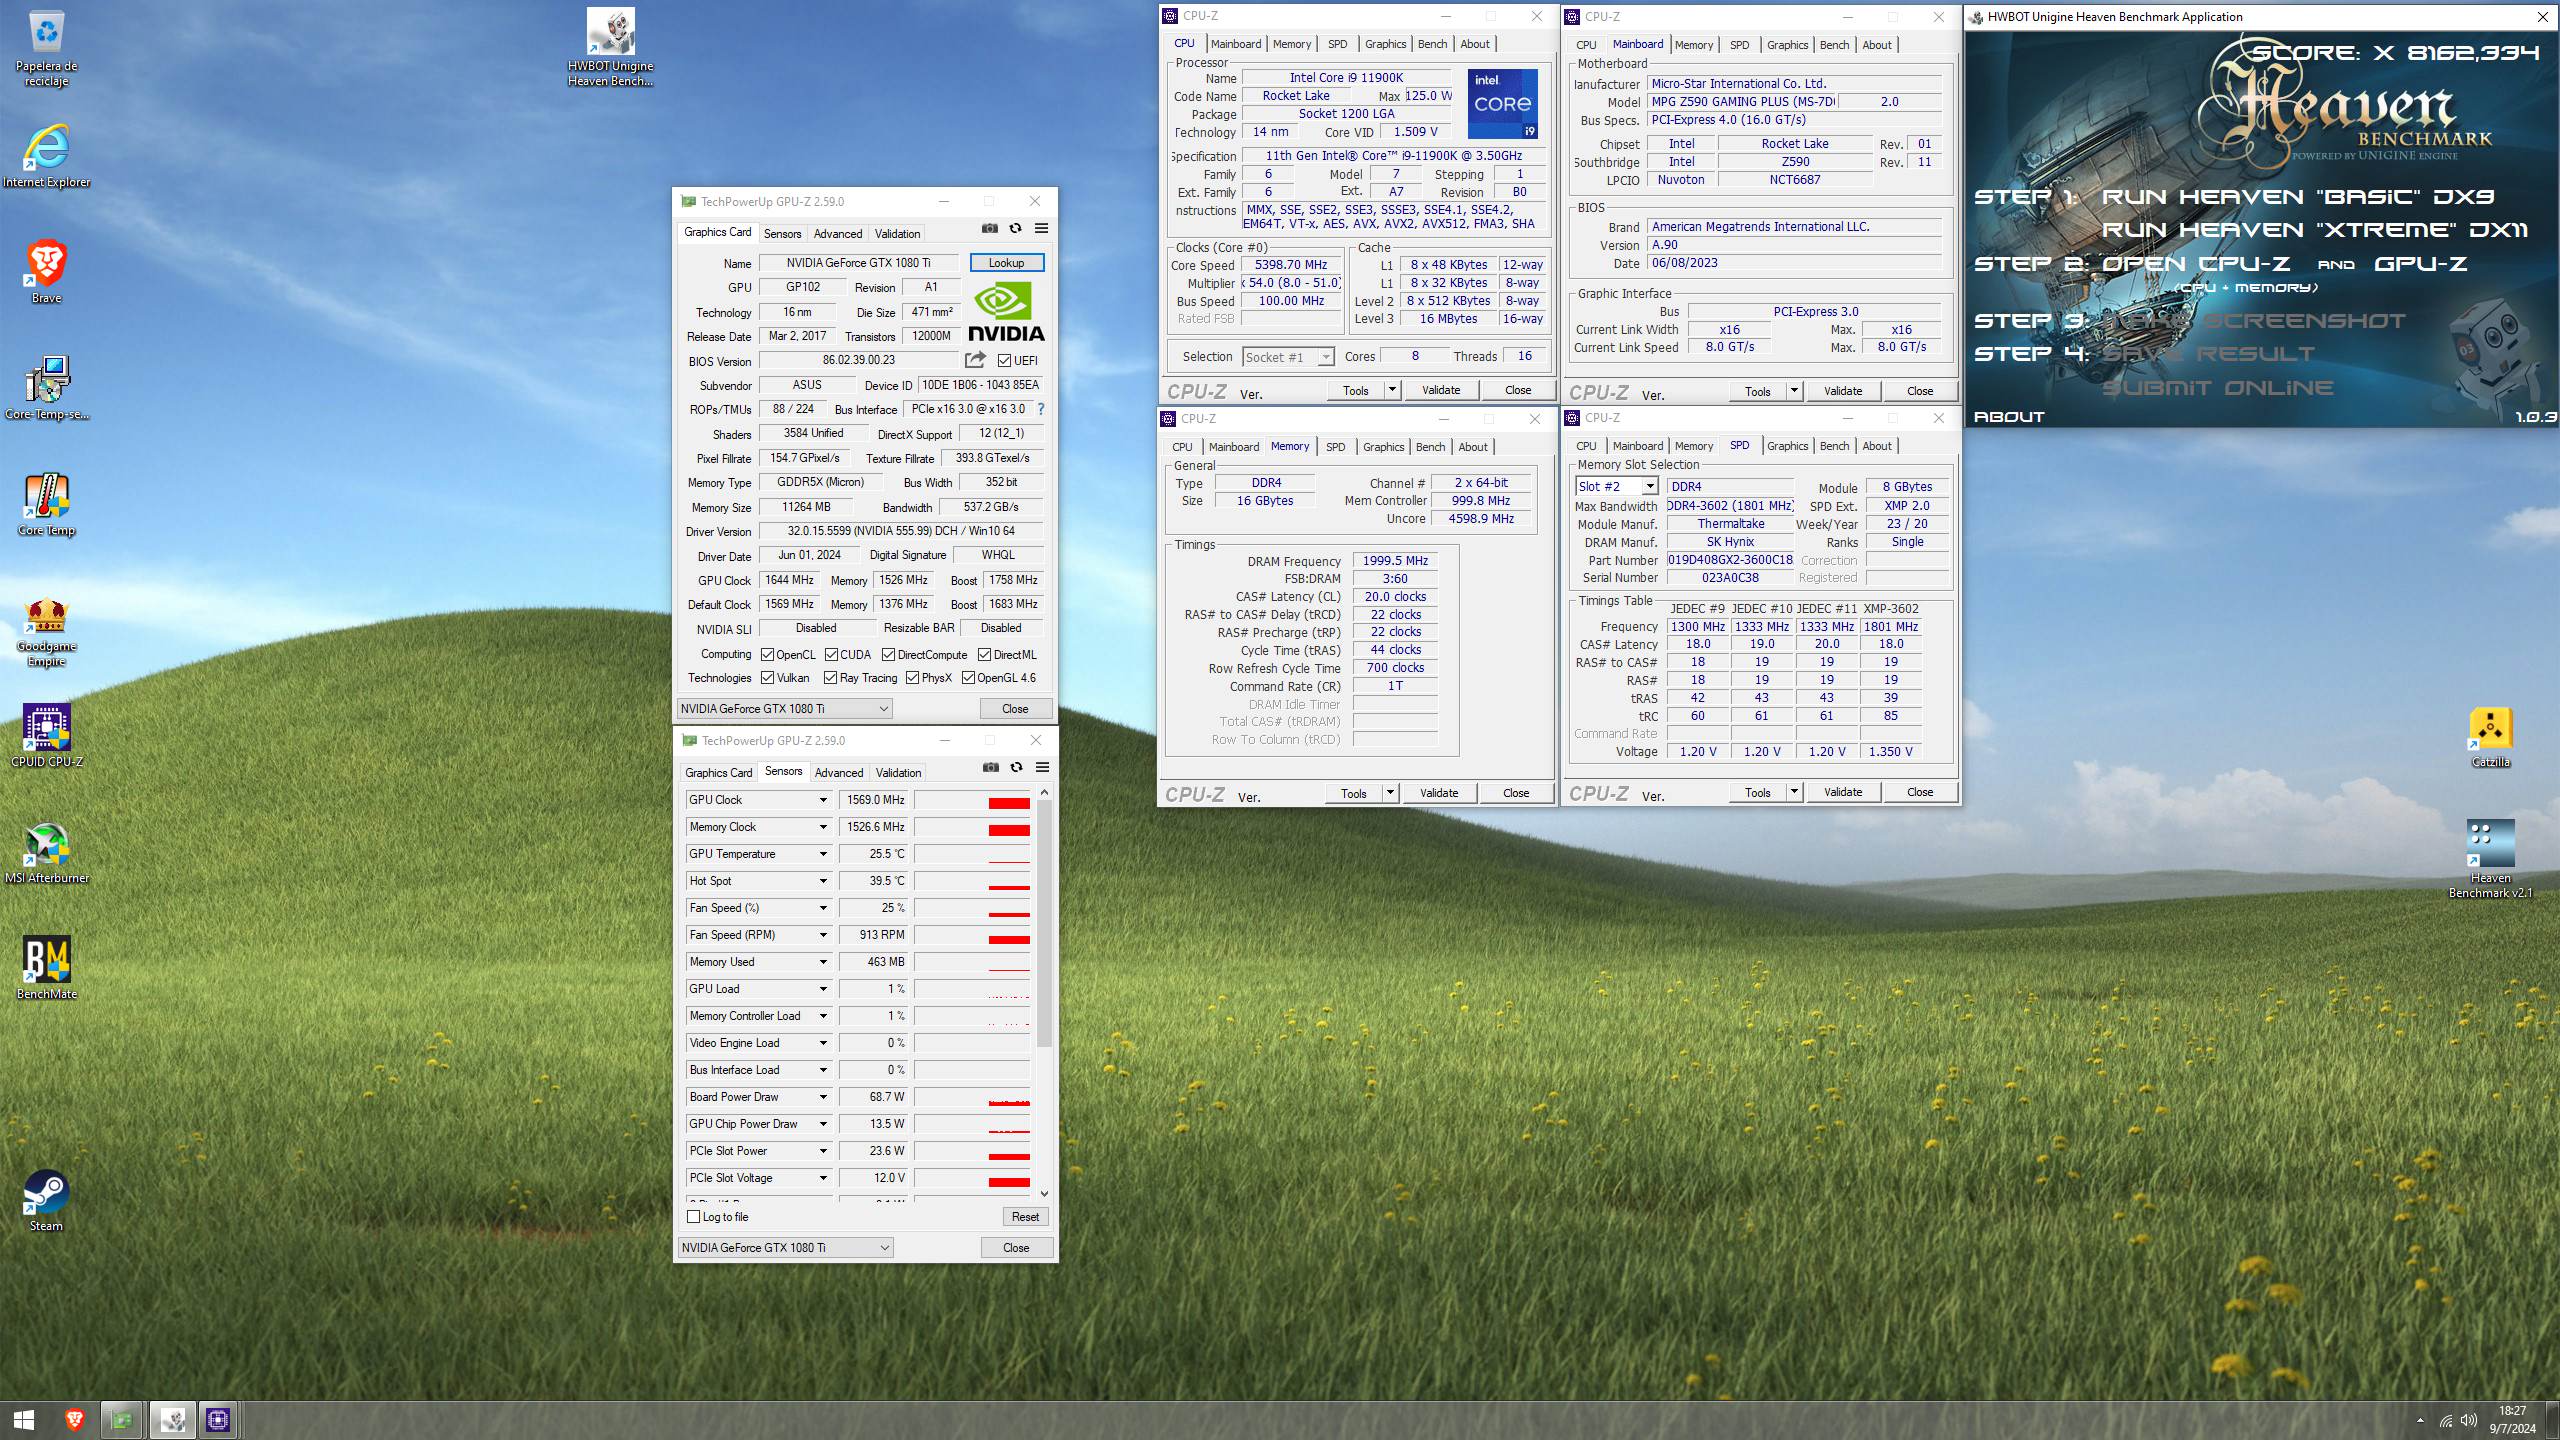Open the Tools dropdown arrow in CPU-Z CPU window

click(1392, 390)
